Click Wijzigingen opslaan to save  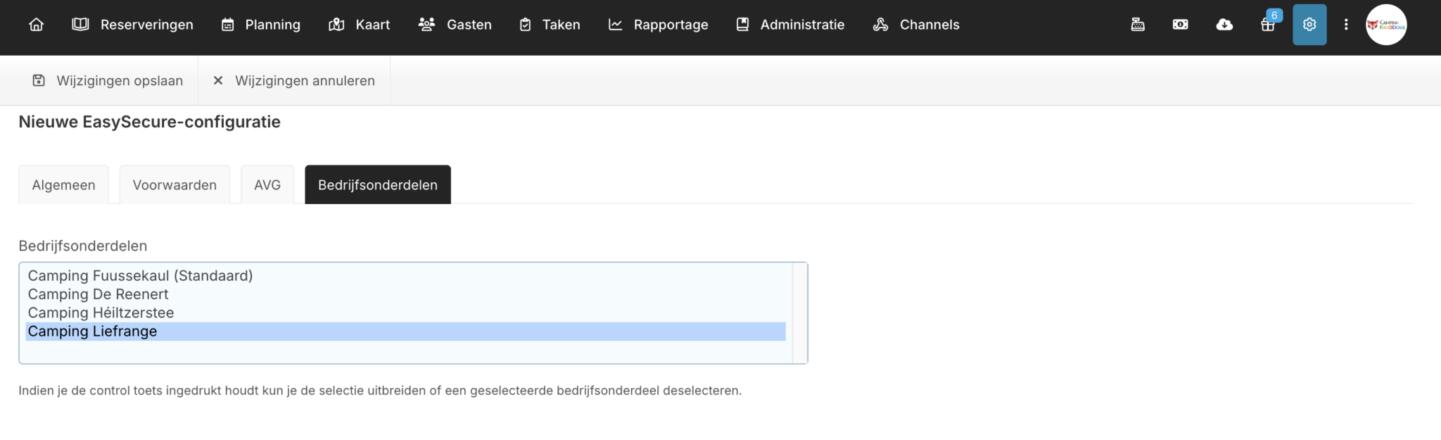107,81
